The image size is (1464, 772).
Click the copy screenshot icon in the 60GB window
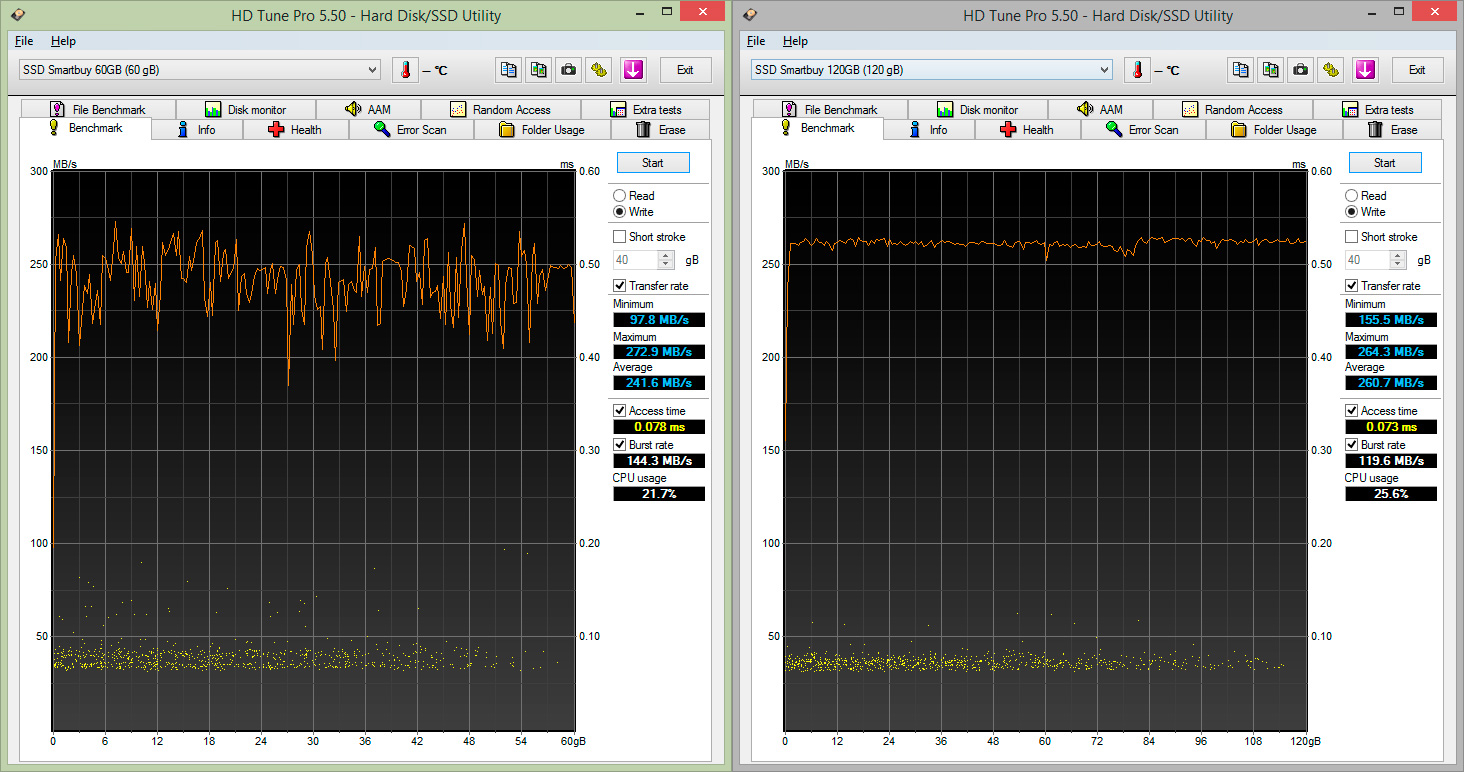click(x=539, y=70)
